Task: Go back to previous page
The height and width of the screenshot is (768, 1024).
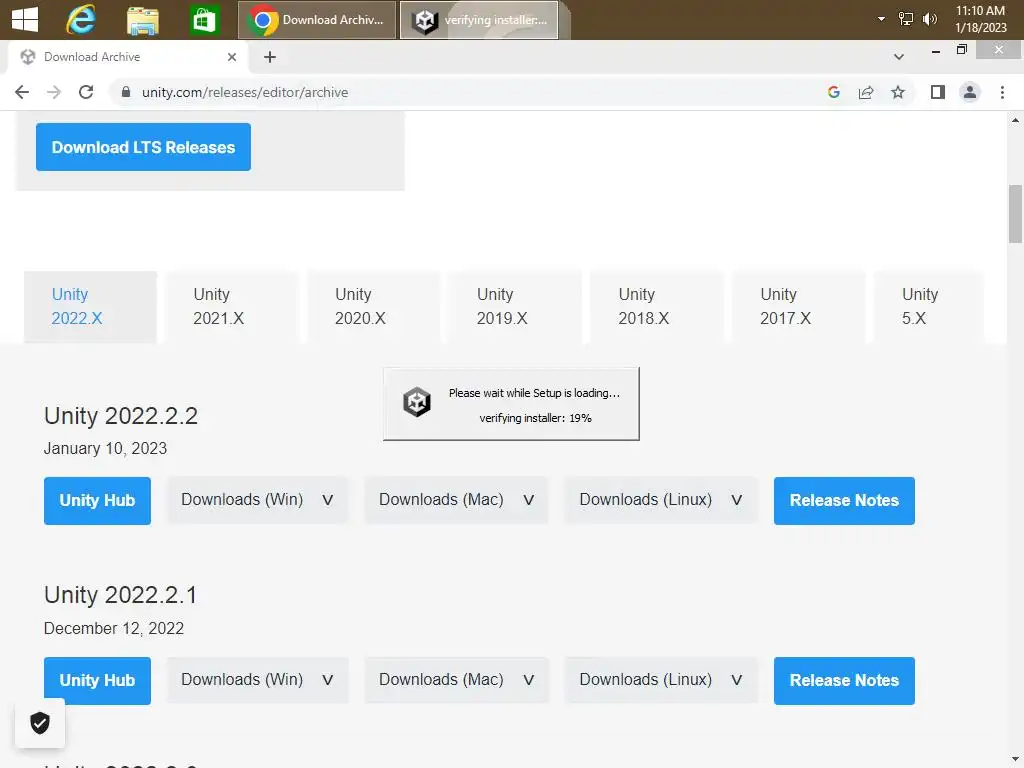Action: pos(22,92)
